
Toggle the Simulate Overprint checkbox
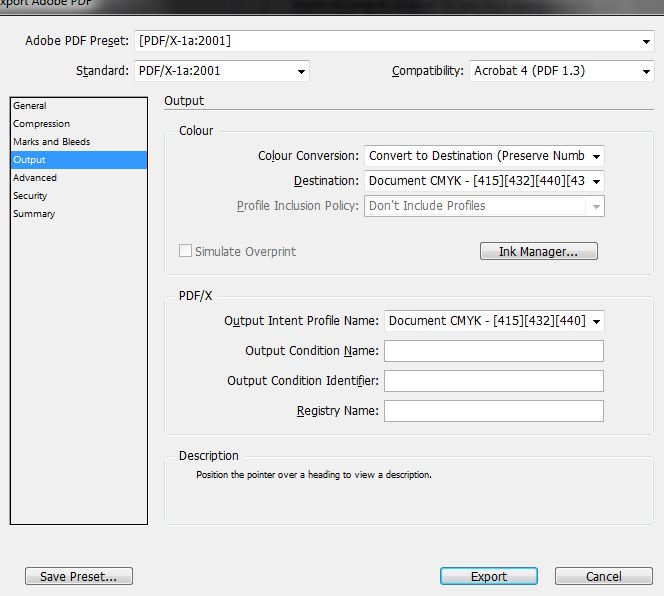coord(185,251)
